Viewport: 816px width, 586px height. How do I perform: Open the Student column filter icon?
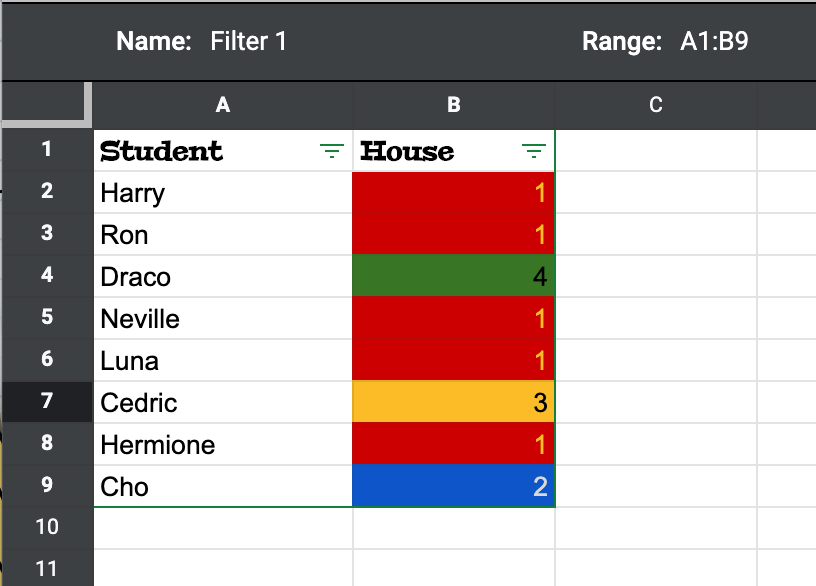coord(330,151)
